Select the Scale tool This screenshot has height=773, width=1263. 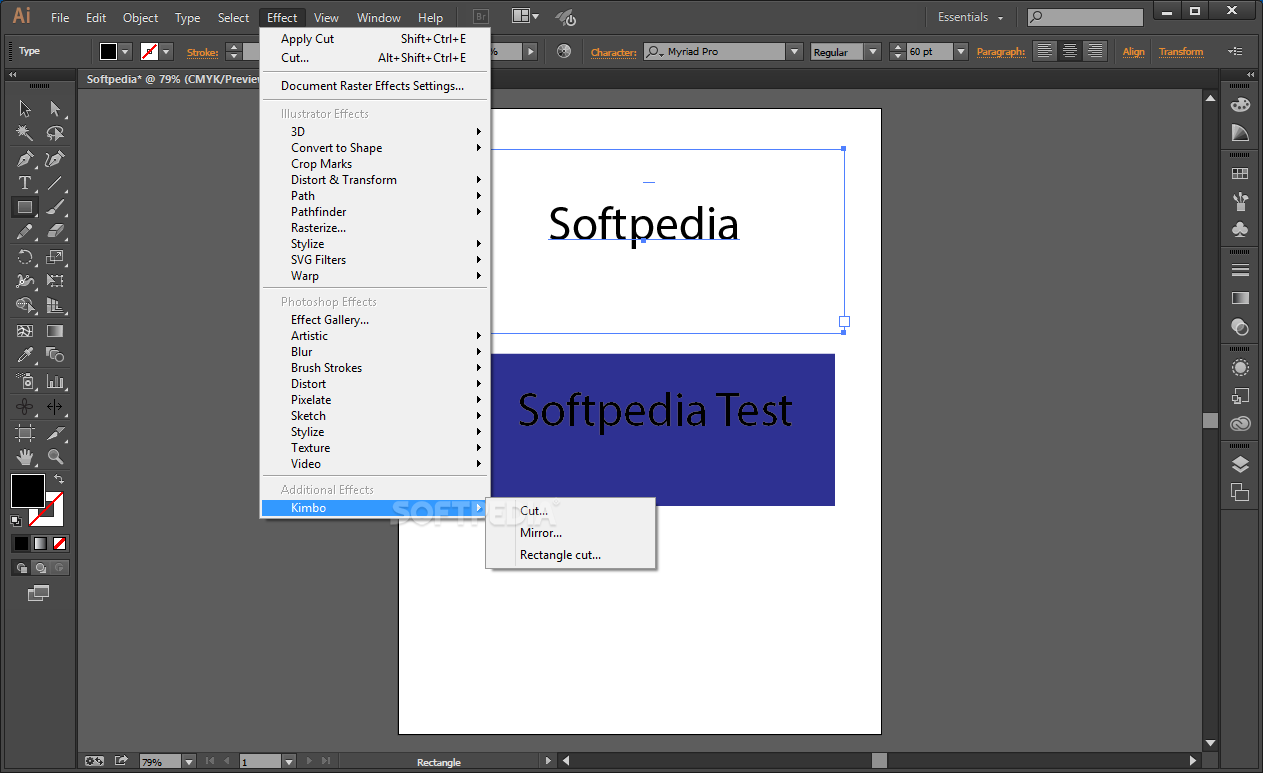click(55, 257)
